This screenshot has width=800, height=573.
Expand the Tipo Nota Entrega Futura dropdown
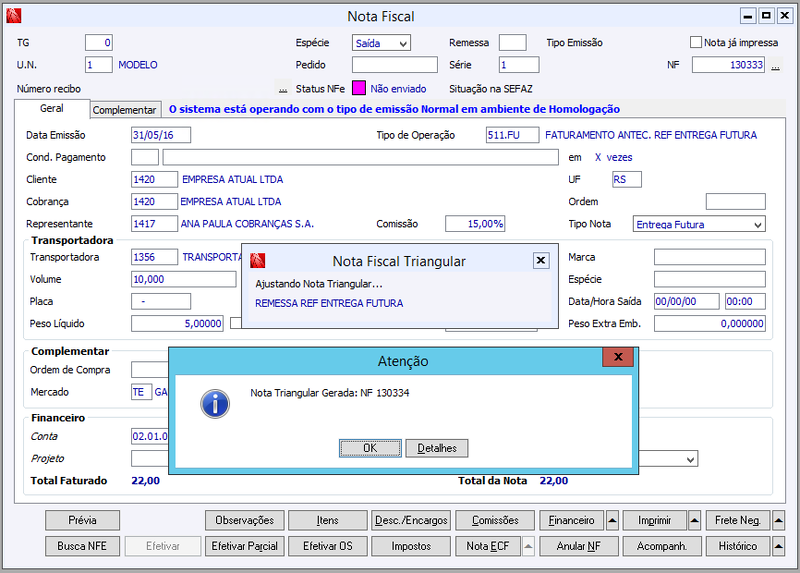coord(758,225)
